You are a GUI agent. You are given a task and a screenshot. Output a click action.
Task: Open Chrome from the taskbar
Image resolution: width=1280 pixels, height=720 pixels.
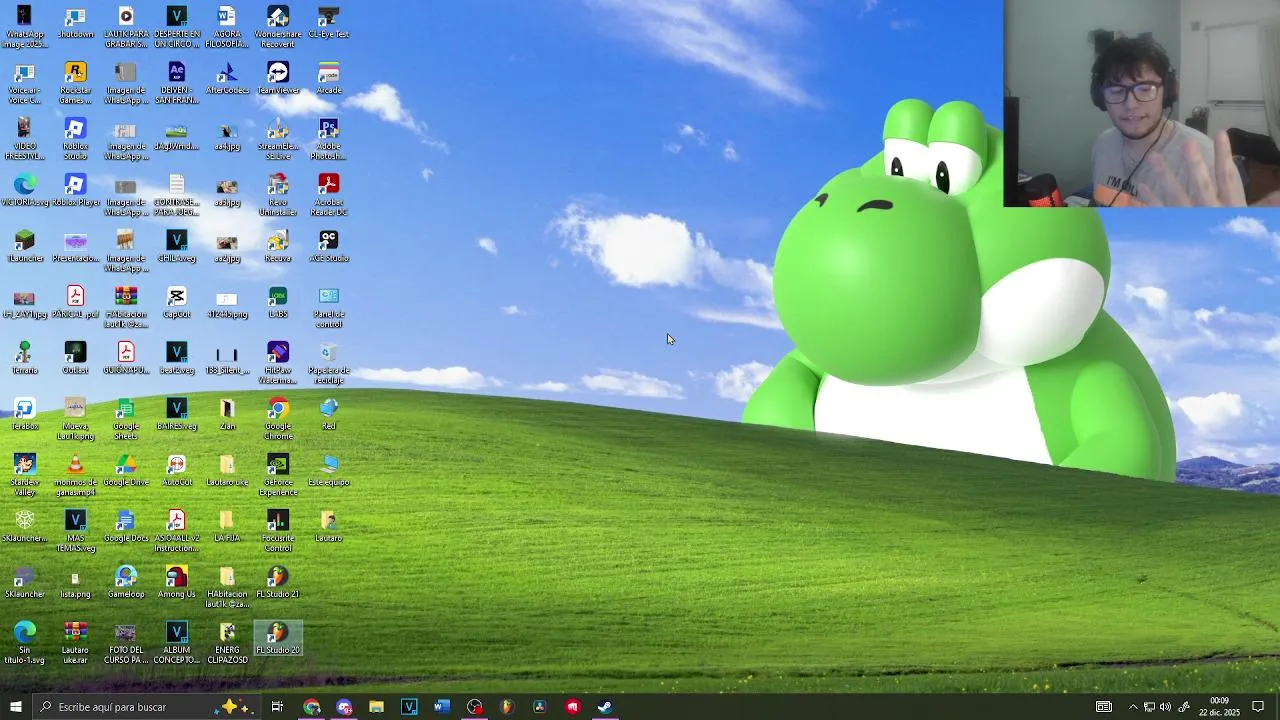312,707
